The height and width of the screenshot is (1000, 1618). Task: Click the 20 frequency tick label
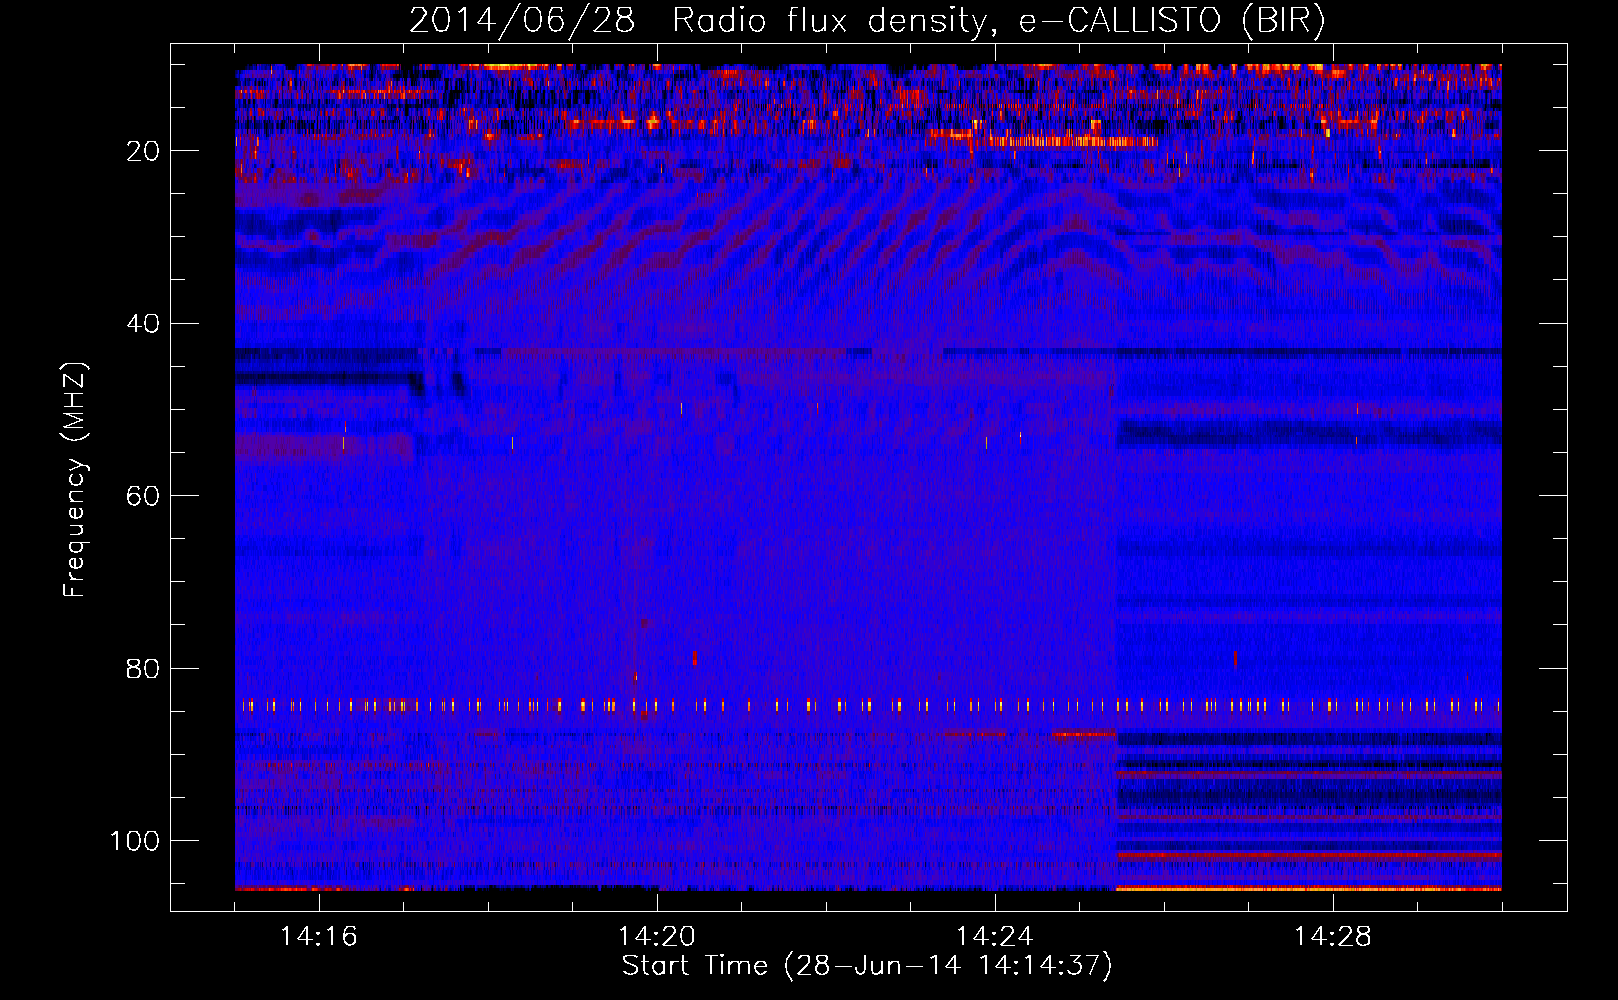pyautogui.click(x=144, y=151)
